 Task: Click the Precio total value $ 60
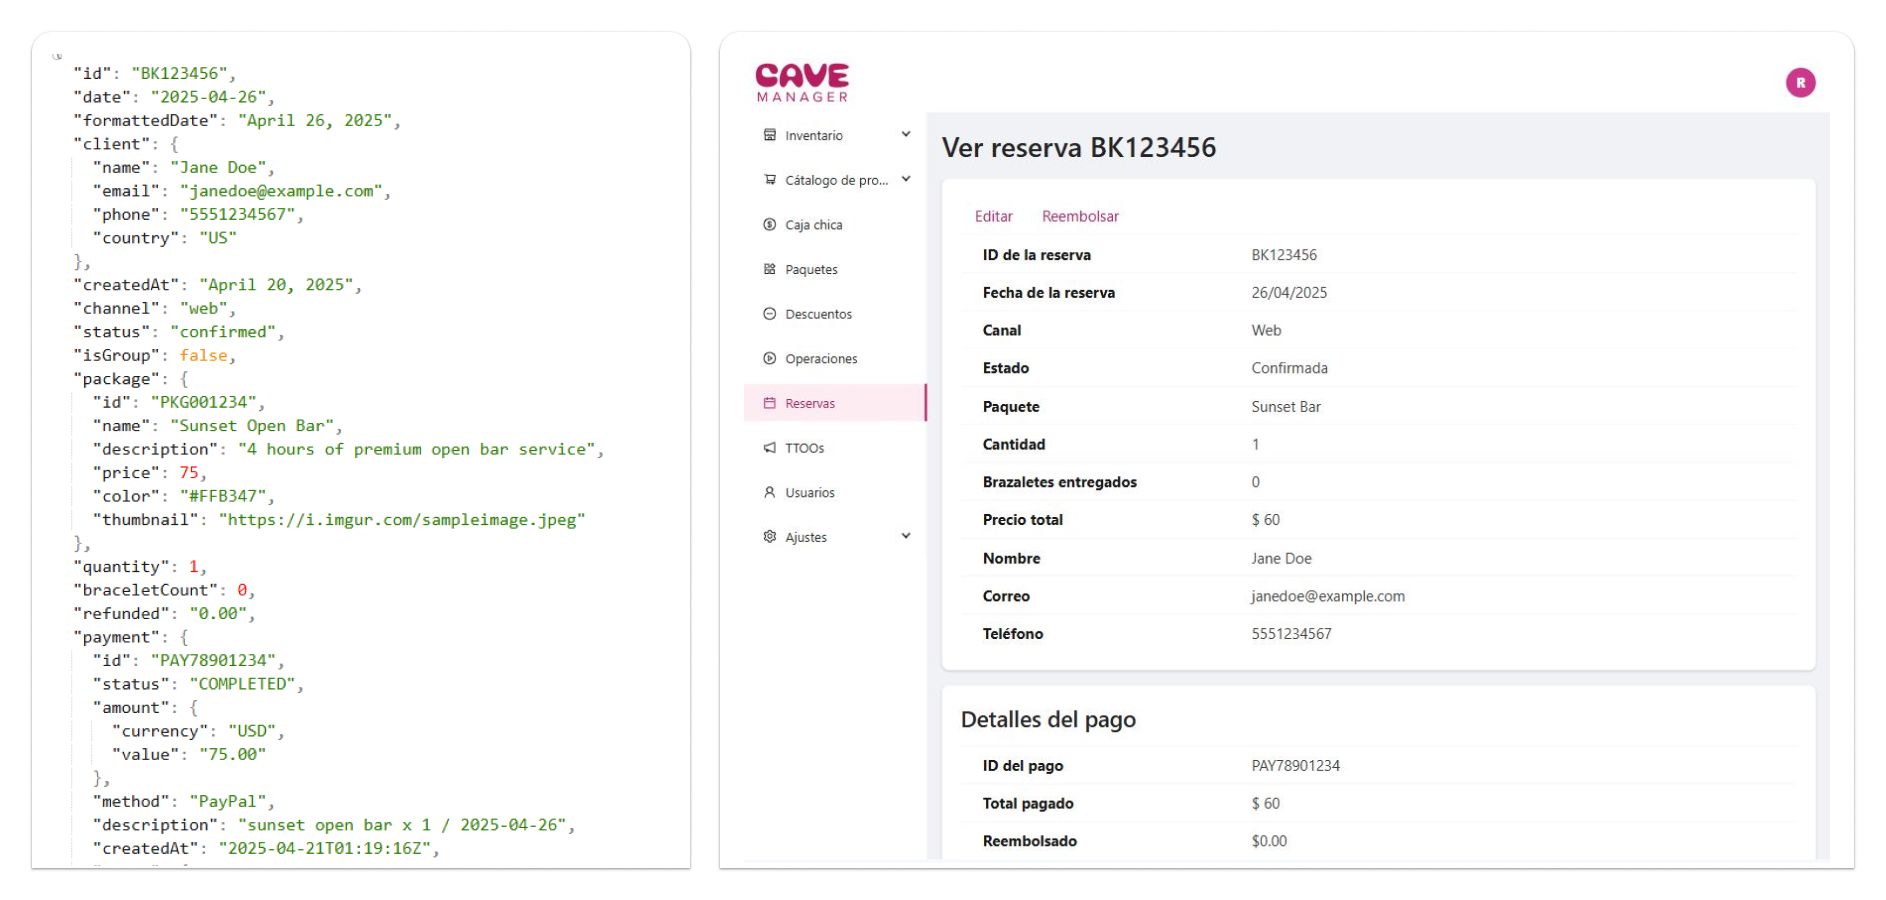click(1265, 520)
